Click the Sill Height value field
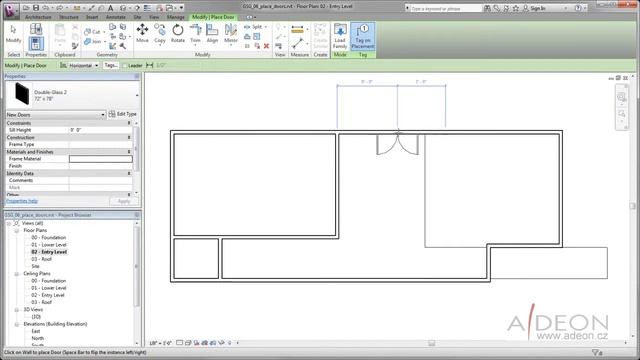The image size is (640, 360). coord(101,130)
